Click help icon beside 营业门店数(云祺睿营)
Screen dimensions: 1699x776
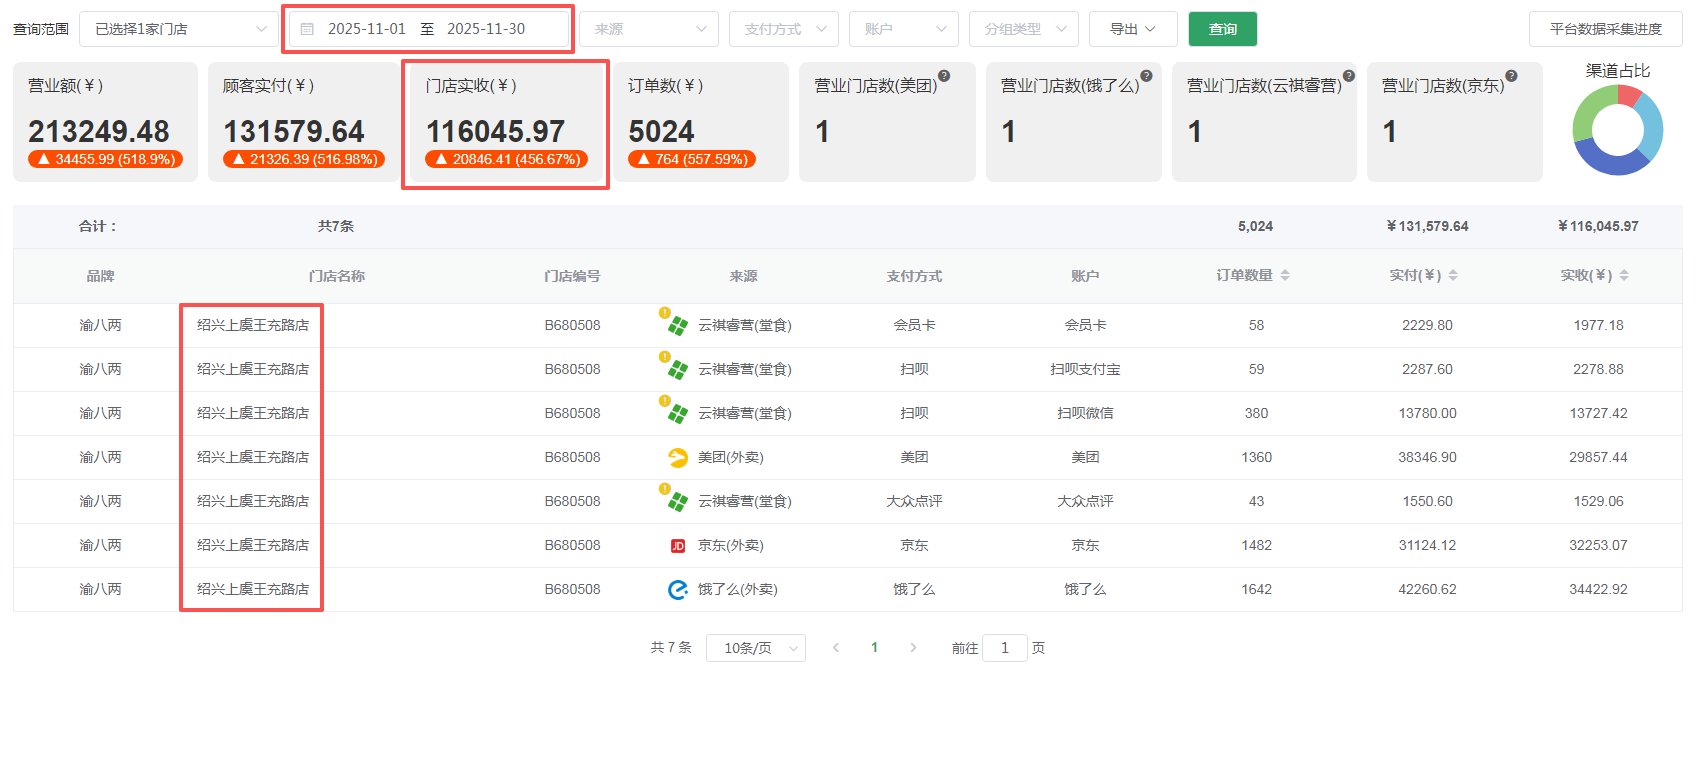click(1348, 76)
